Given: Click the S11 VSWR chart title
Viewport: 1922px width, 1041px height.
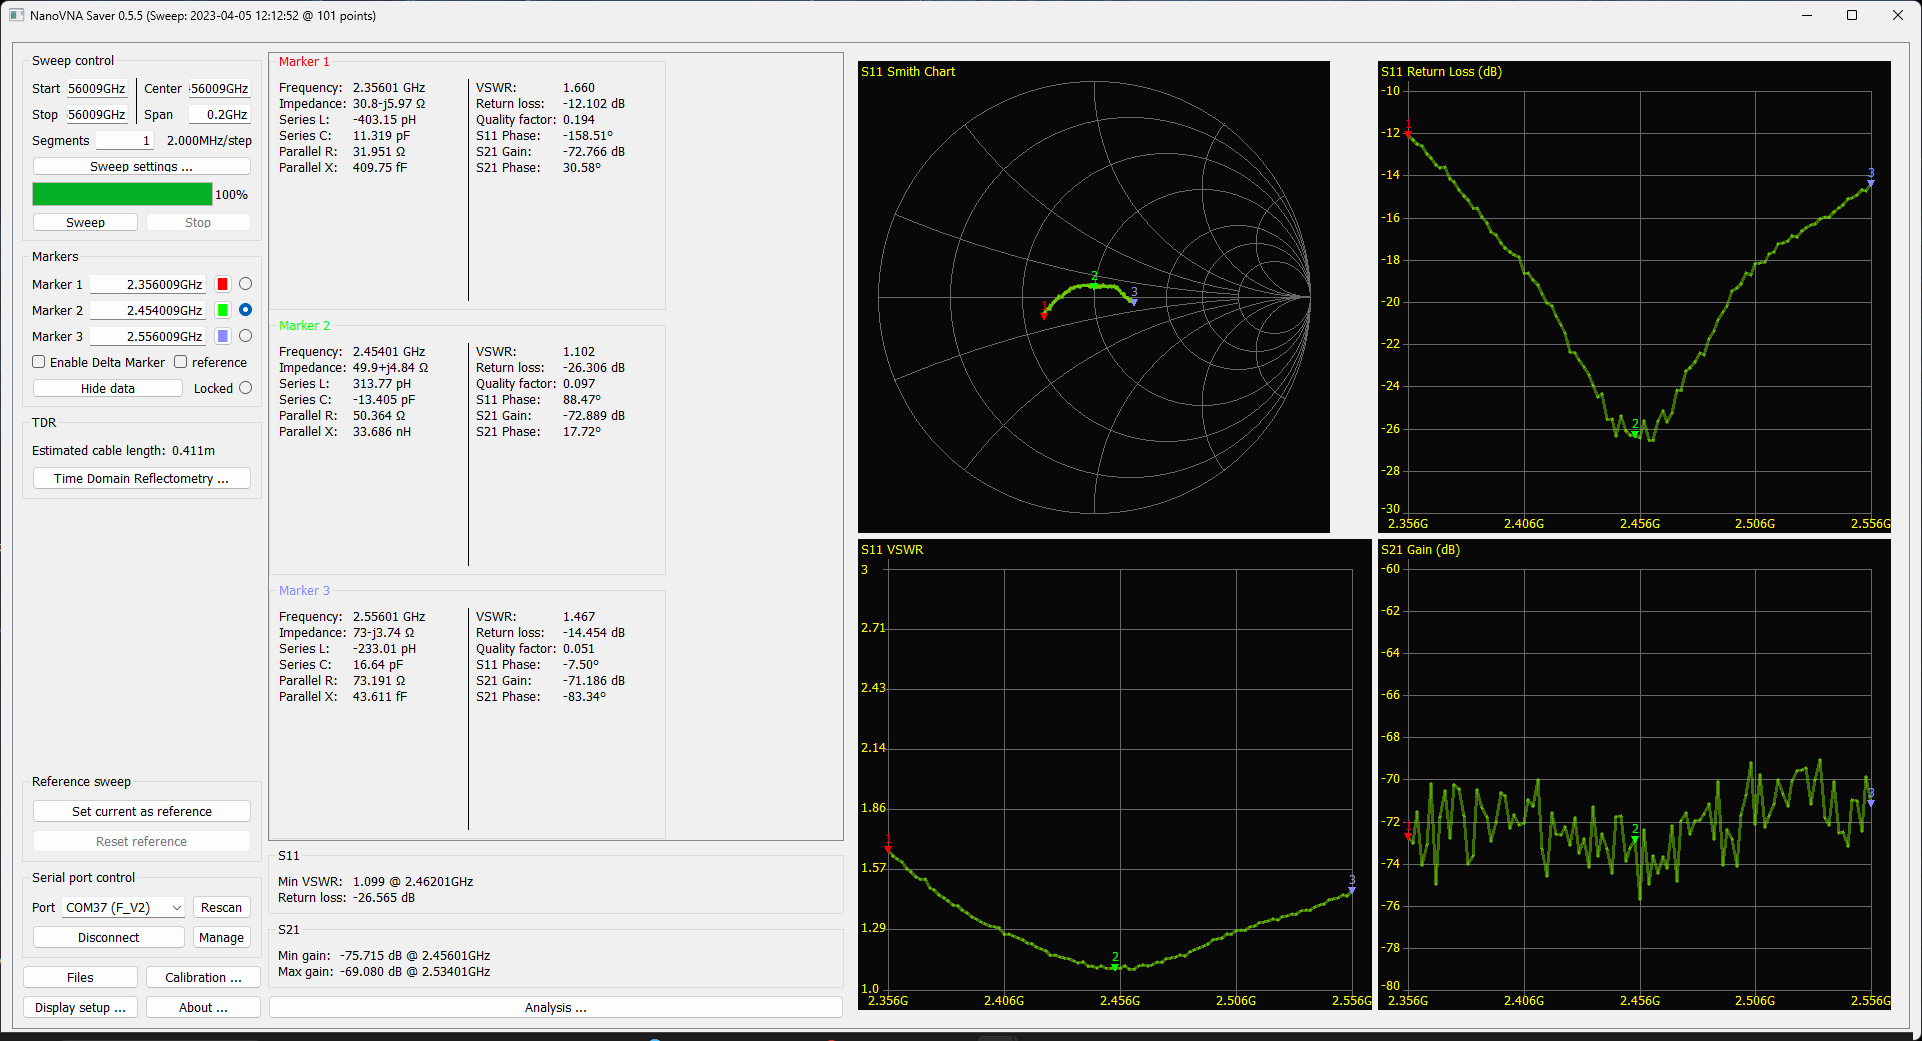Looking at the screenshot, I should coord(892,549).
